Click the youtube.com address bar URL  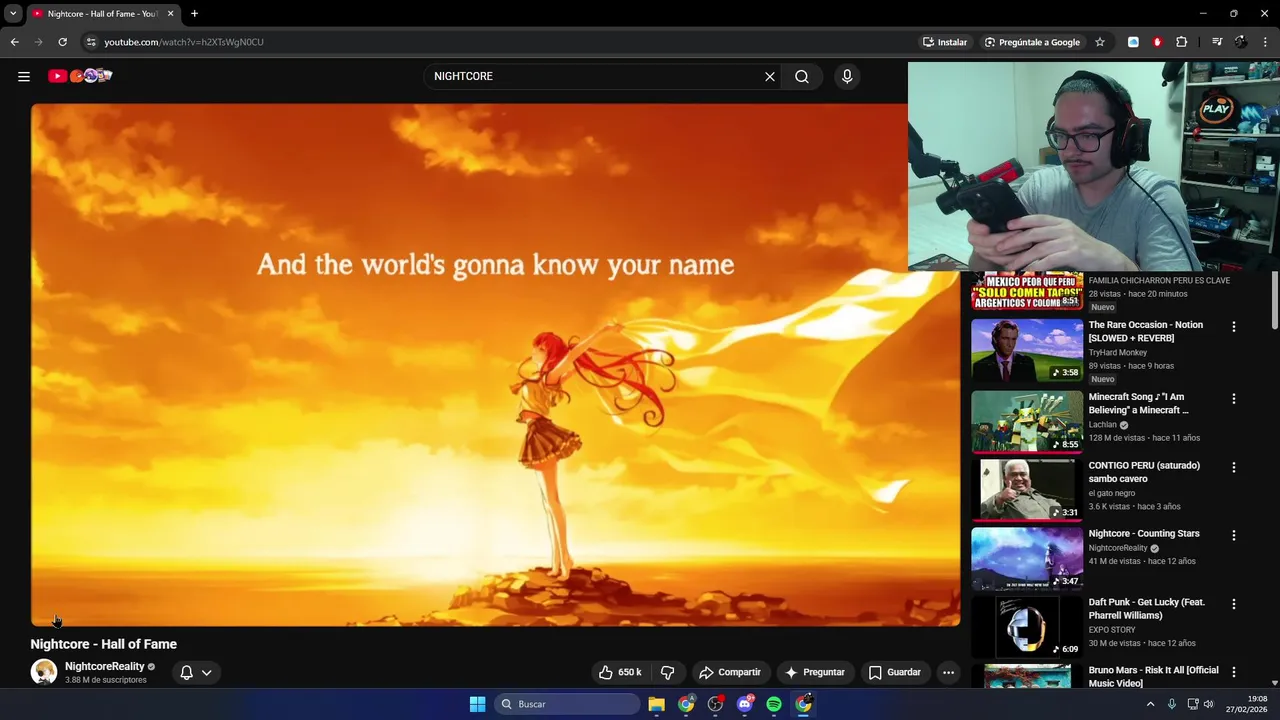pos(184,42)
